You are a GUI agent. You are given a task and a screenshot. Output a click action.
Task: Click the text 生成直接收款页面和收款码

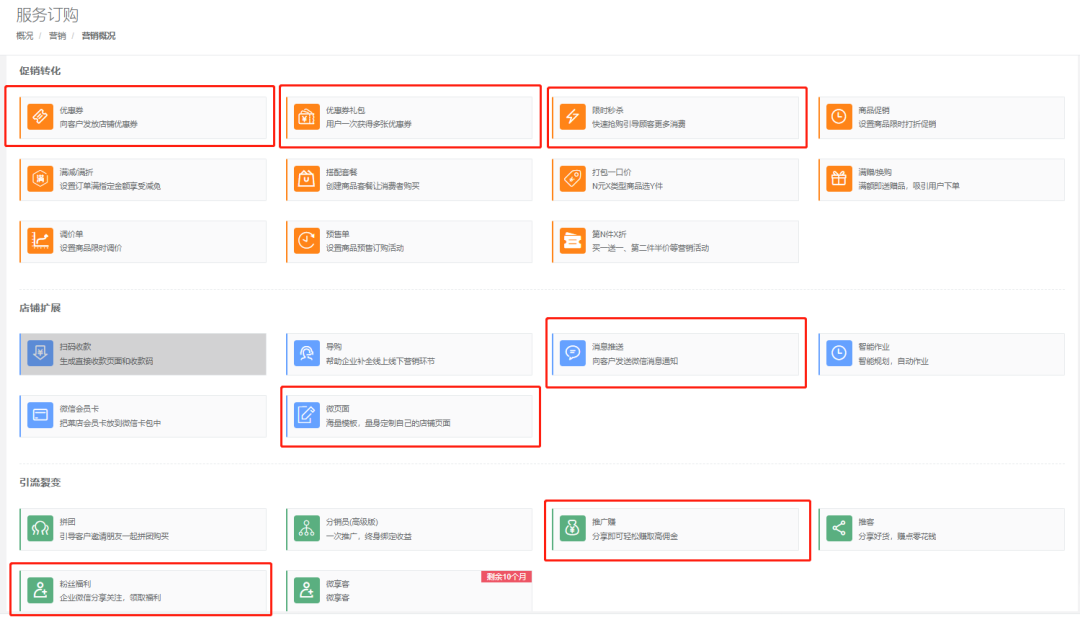[x=106, y=361]
